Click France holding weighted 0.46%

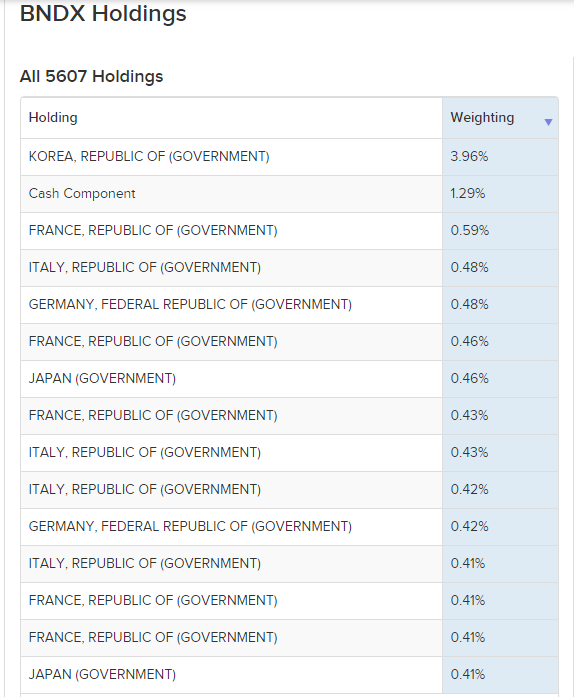tap(153, 341)
